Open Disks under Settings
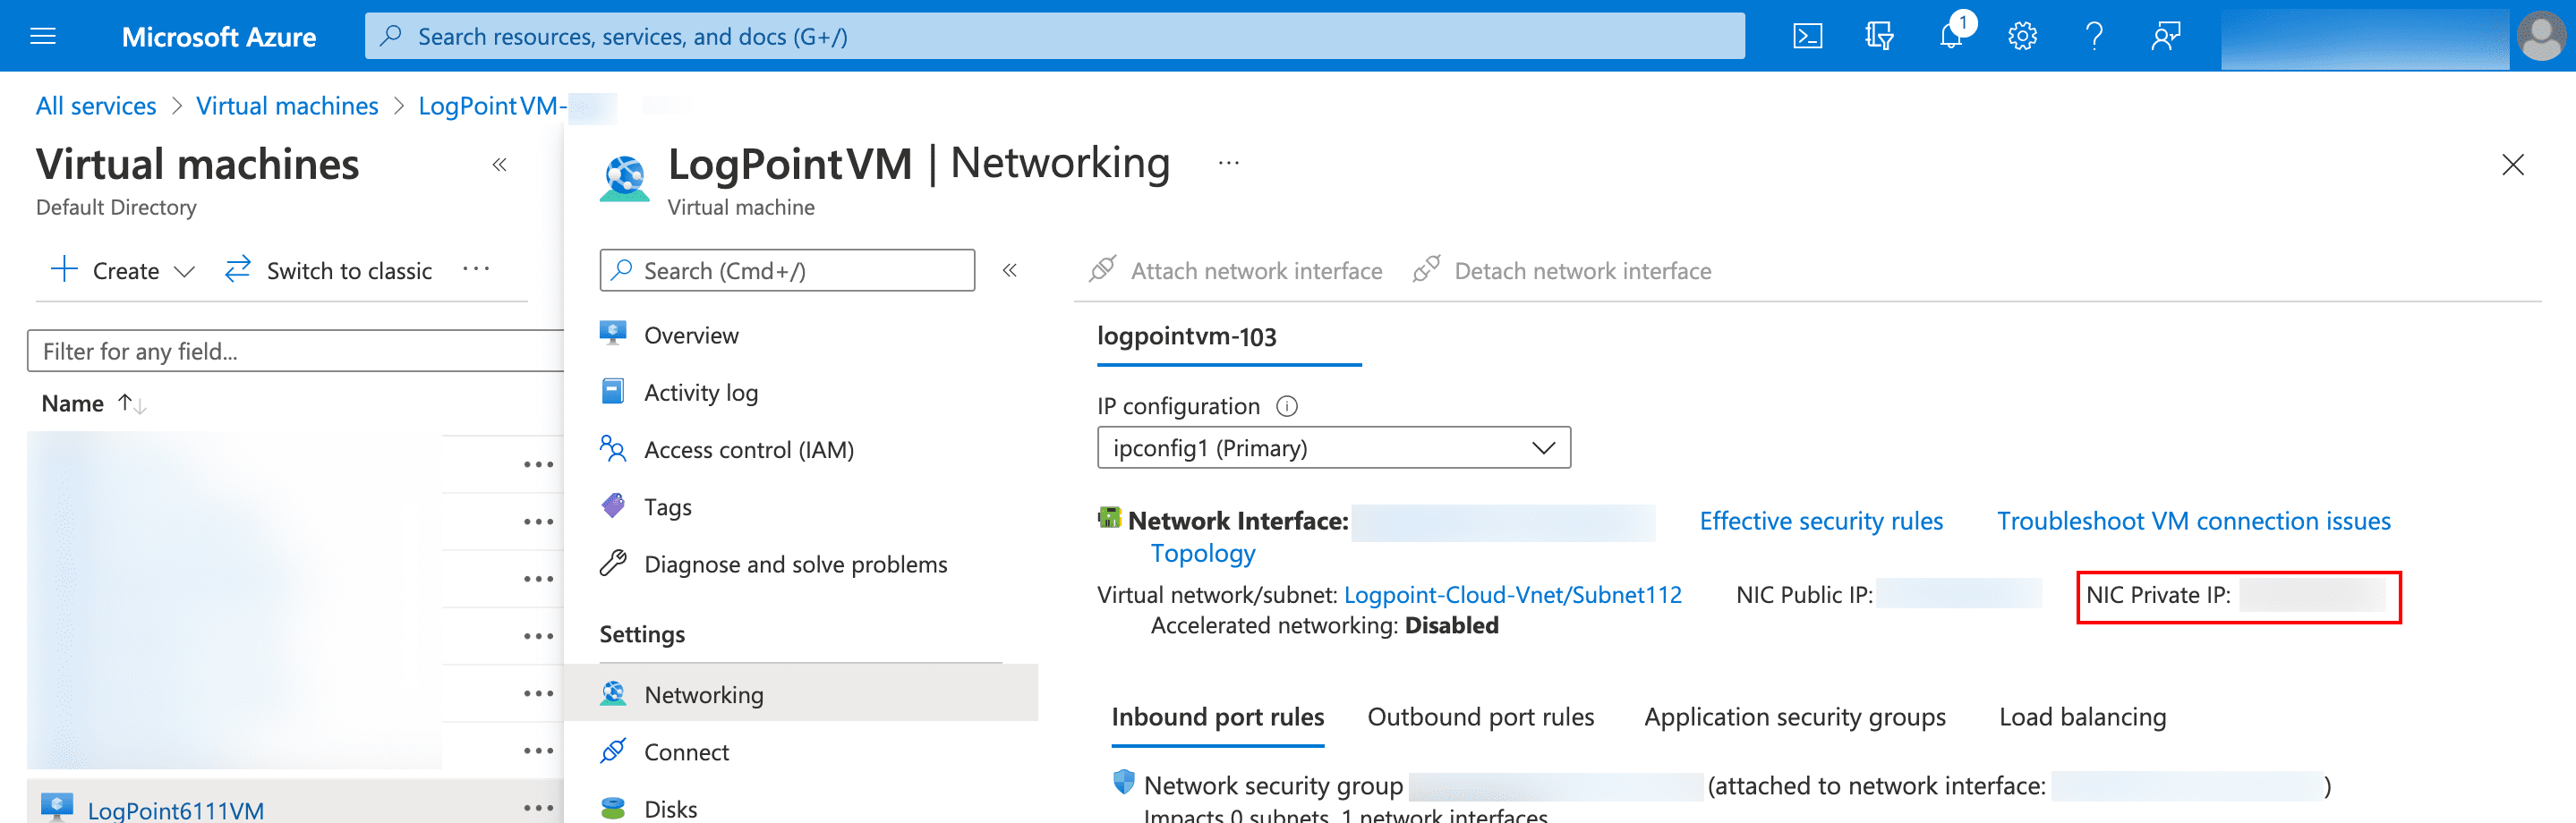 (x=671, y=807)
